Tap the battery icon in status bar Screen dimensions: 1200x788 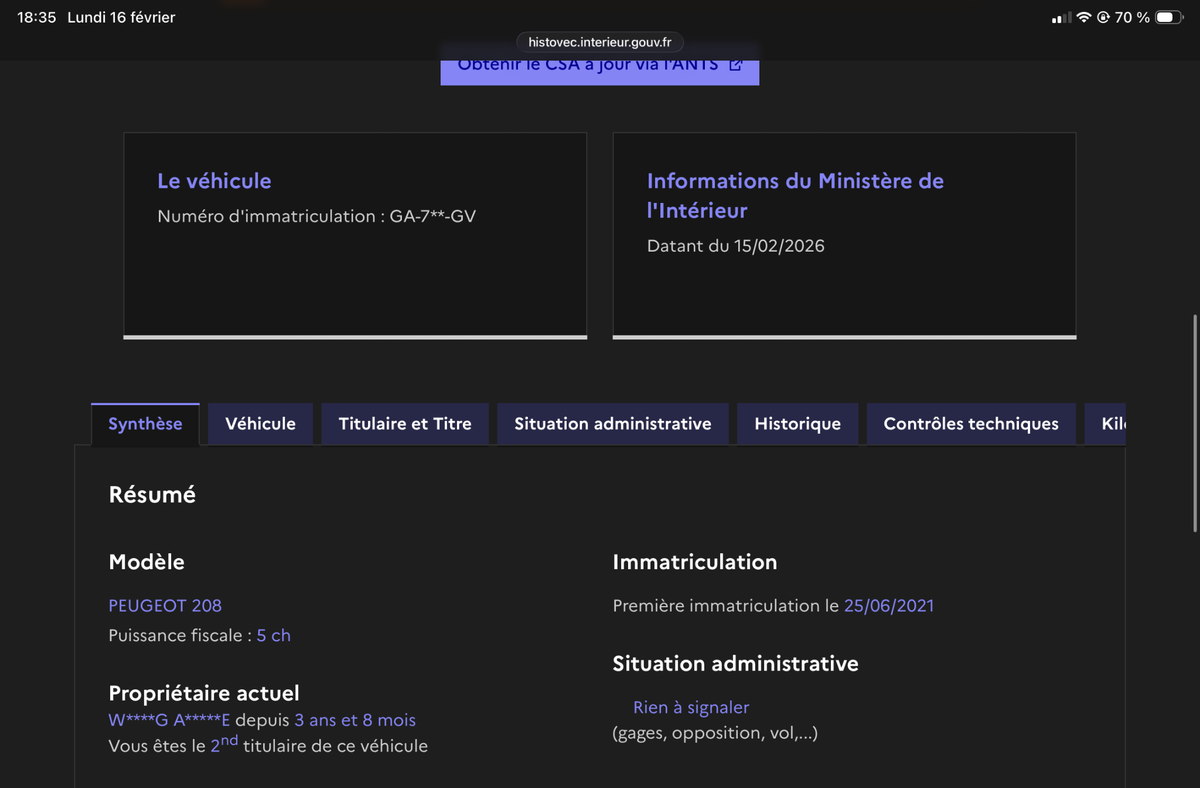(1168, 18)
